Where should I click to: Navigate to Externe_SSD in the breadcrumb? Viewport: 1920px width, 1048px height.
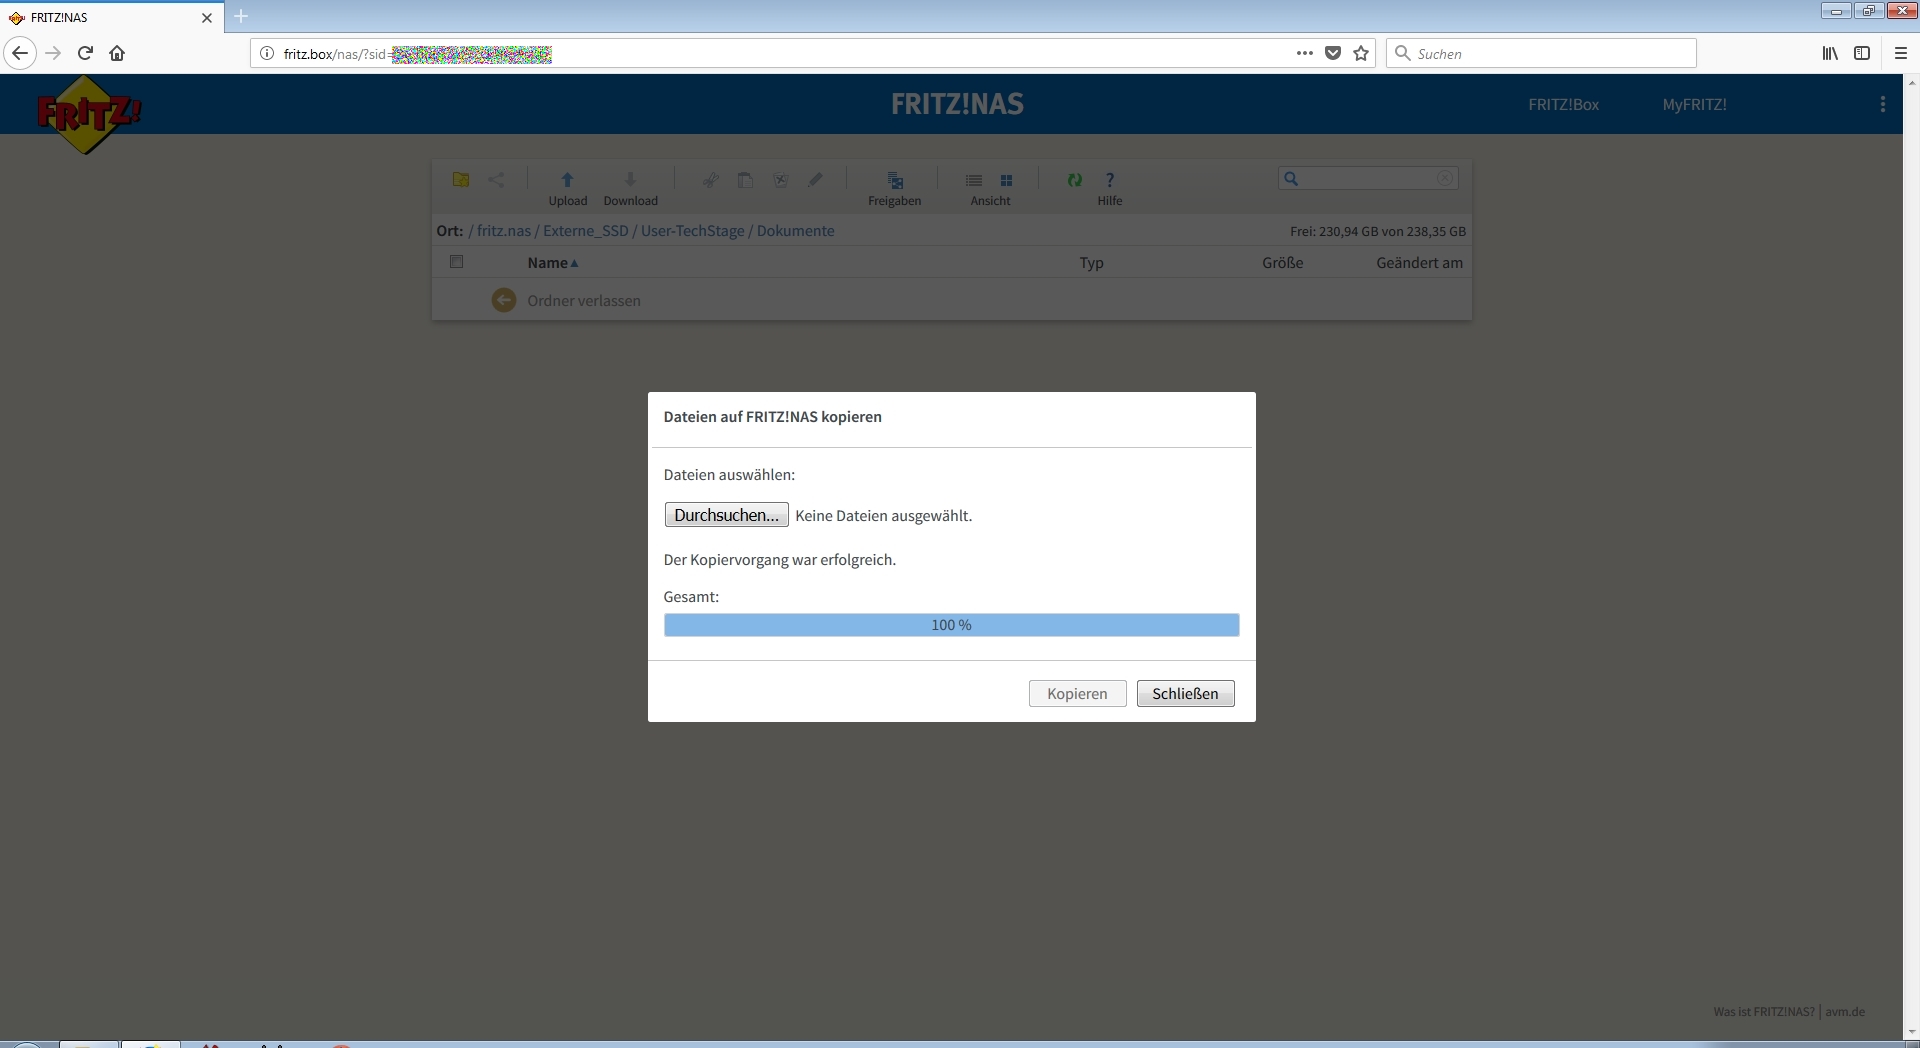click(586, 231)
